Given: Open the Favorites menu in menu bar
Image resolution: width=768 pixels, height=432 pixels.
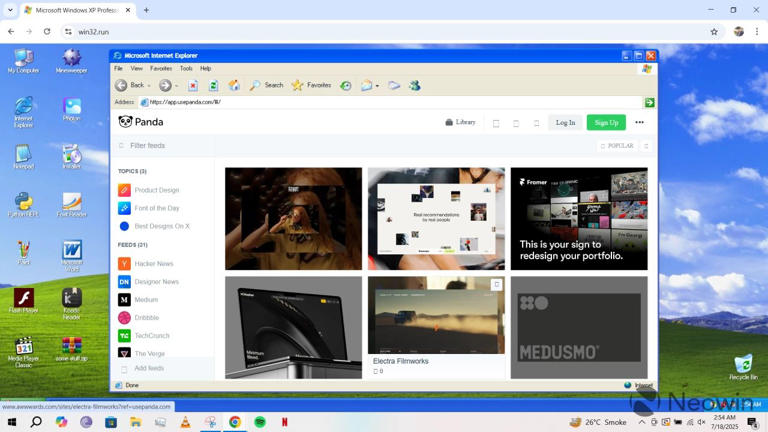Looking at the screenshot, I should pyautogui.click(x=161, y=69).
